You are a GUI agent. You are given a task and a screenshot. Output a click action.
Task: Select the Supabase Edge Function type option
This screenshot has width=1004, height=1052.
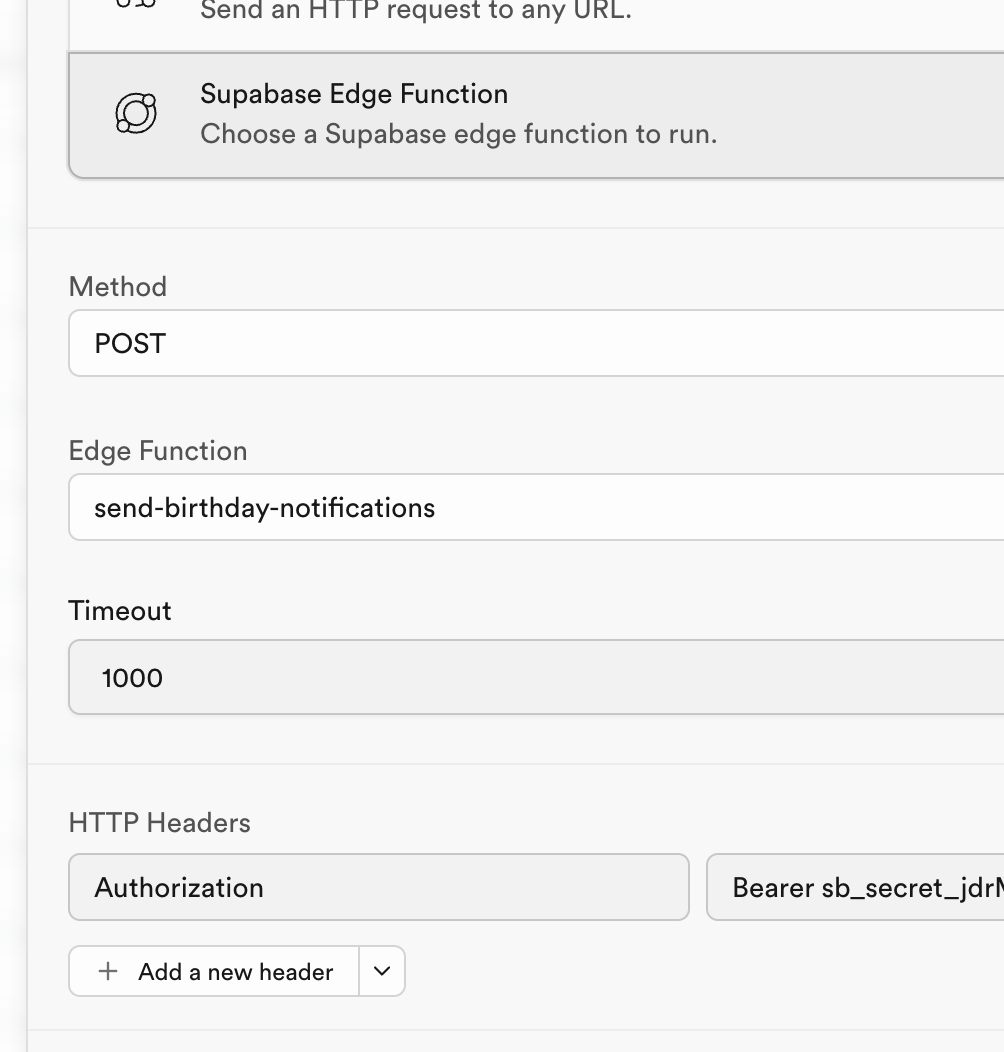[536, 114]
